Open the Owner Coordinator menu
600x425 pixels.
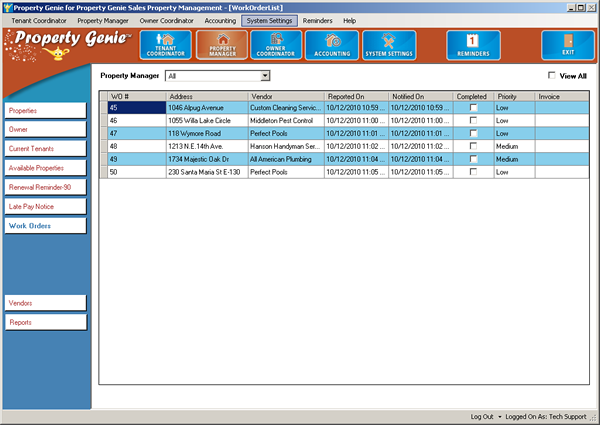pos(166,21)
